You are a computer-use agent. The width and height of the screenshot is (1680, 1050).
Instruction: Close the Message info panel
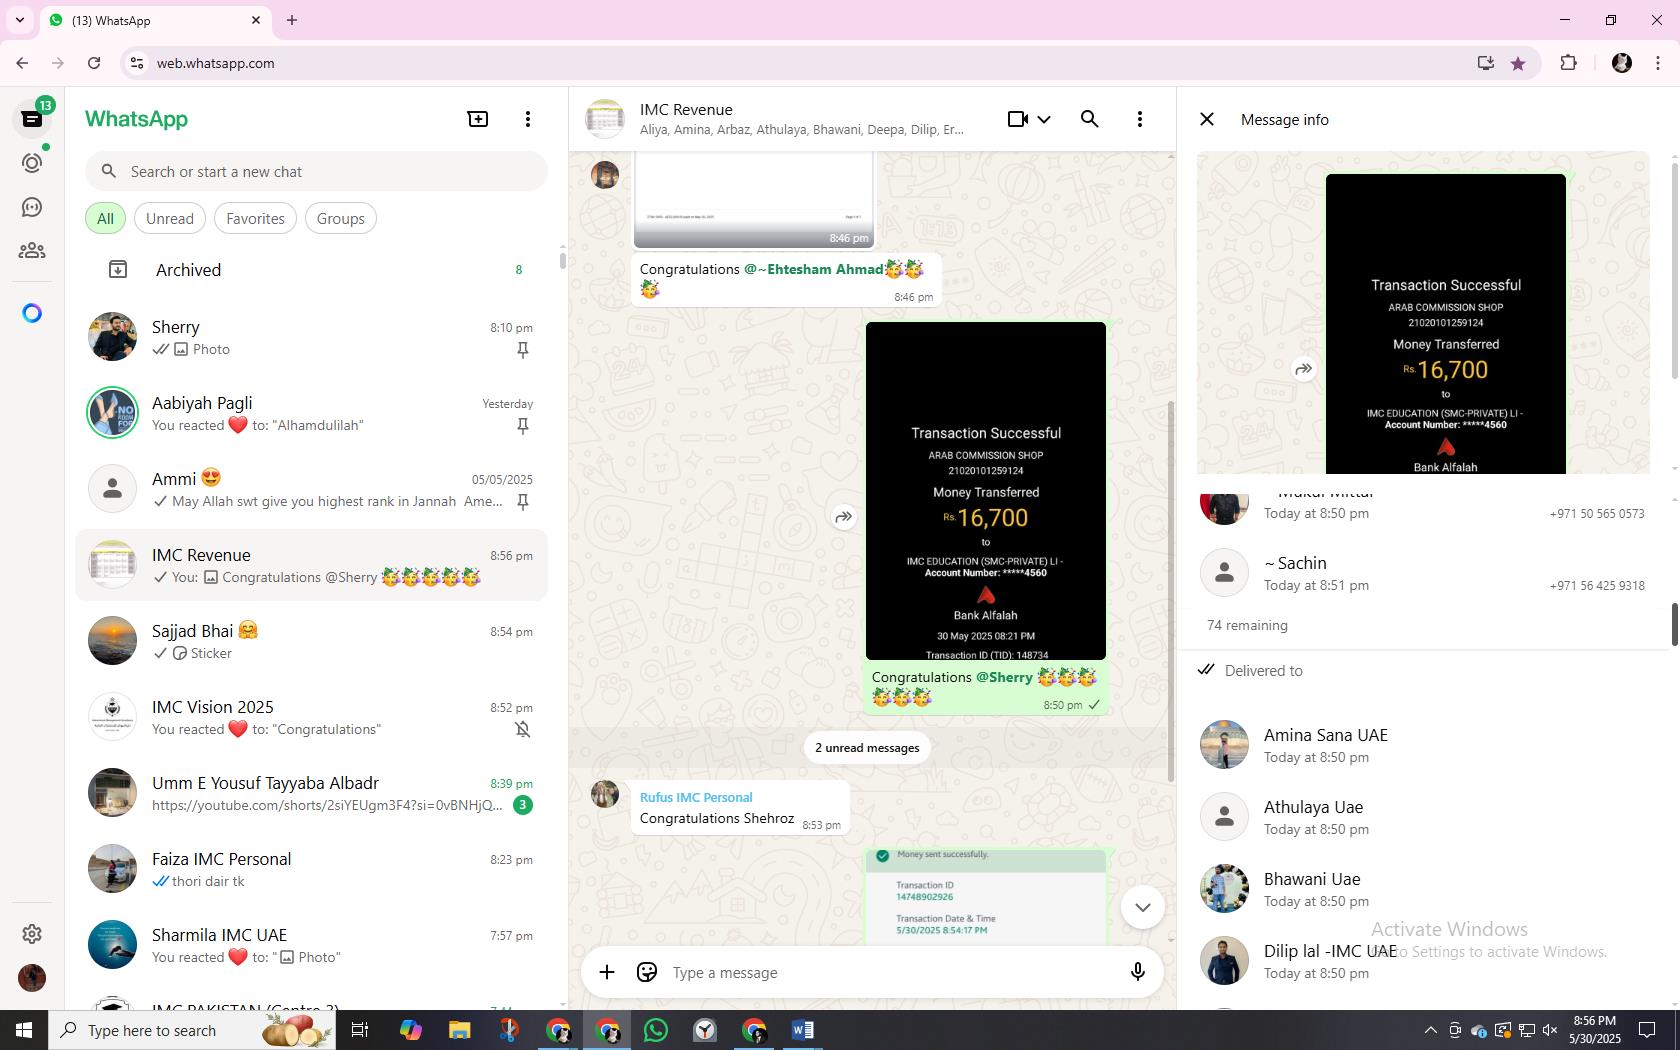1207,119
